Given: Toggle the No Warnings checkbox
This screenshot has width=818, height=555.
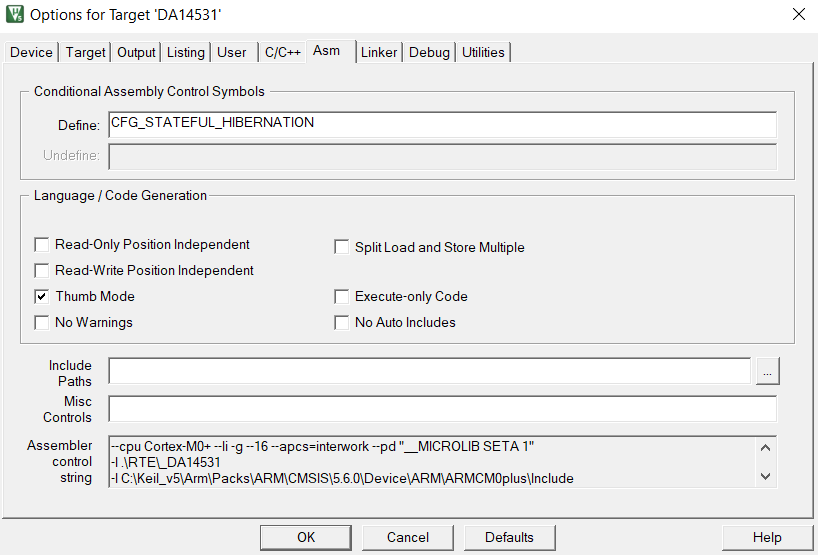Looking at the screenshot, I should pos(42,323).
